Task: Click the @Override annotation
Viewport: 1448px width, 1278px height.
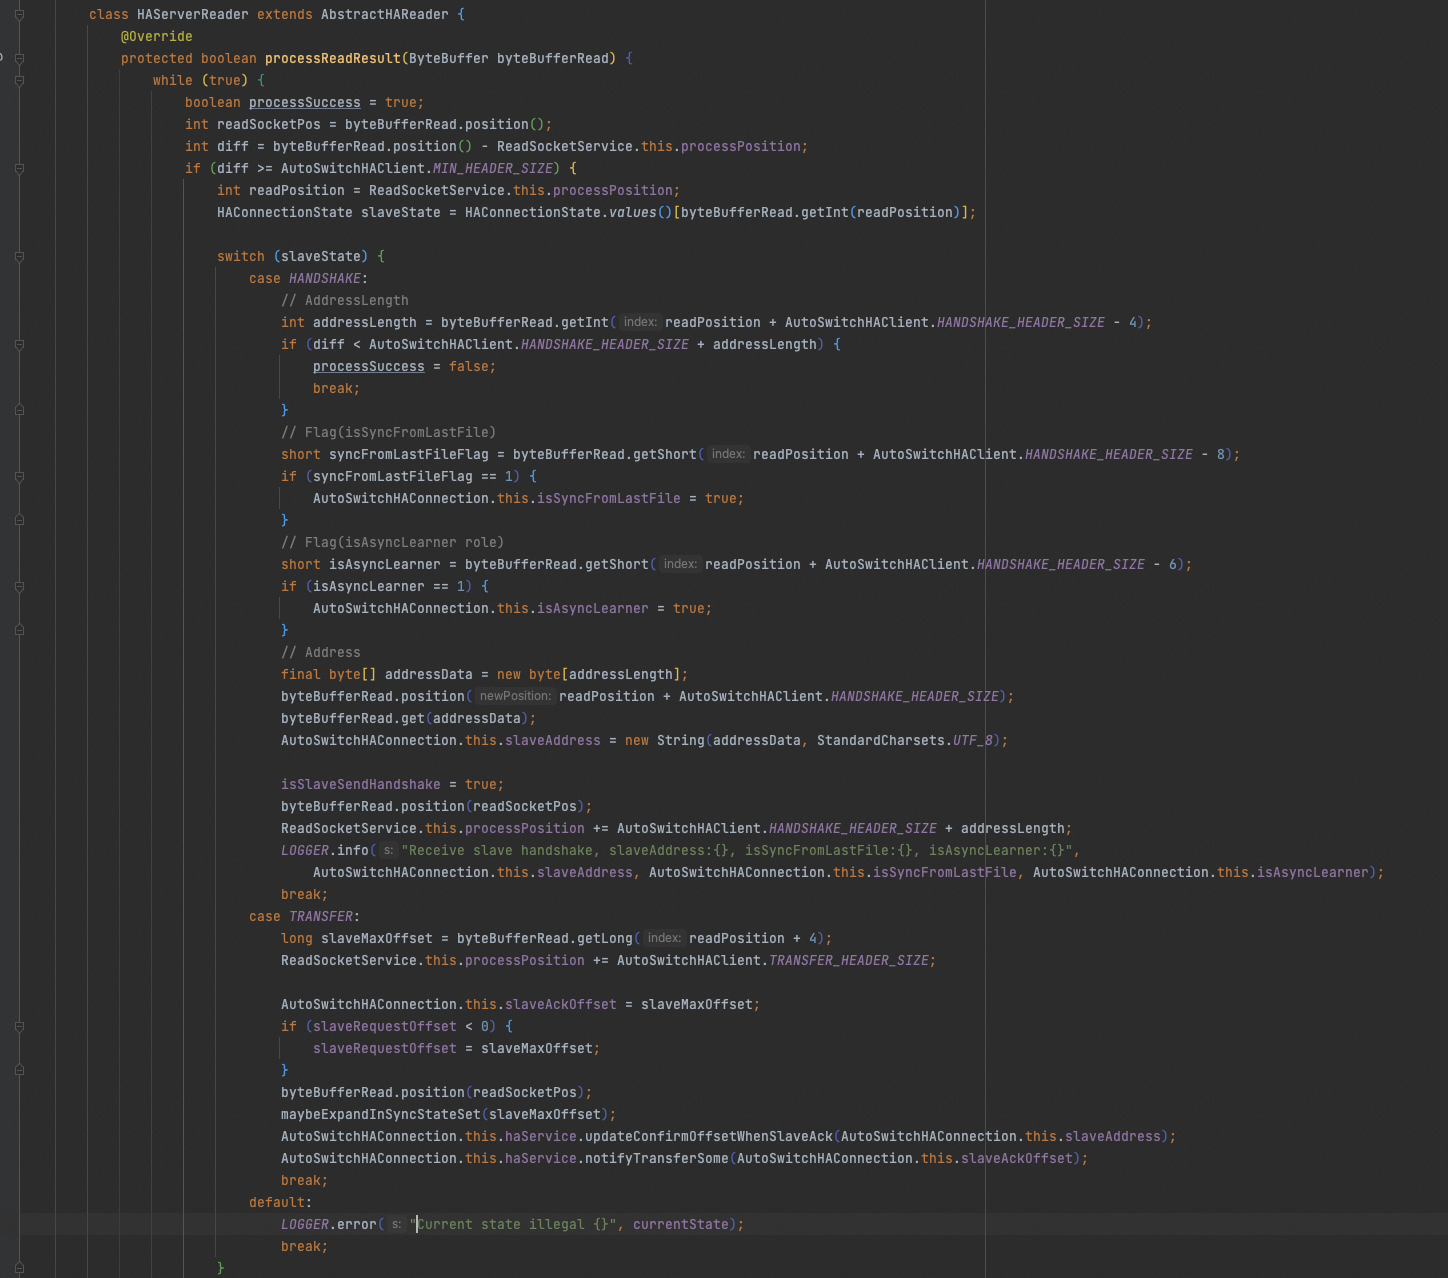Action: 157,37
